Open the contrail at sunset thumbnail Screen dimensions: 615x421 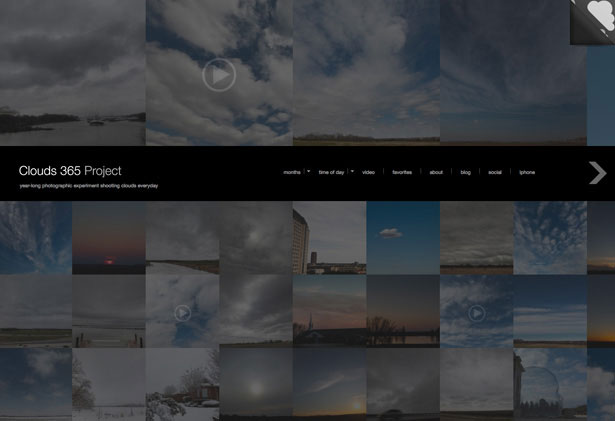click(x=329, y=385)
